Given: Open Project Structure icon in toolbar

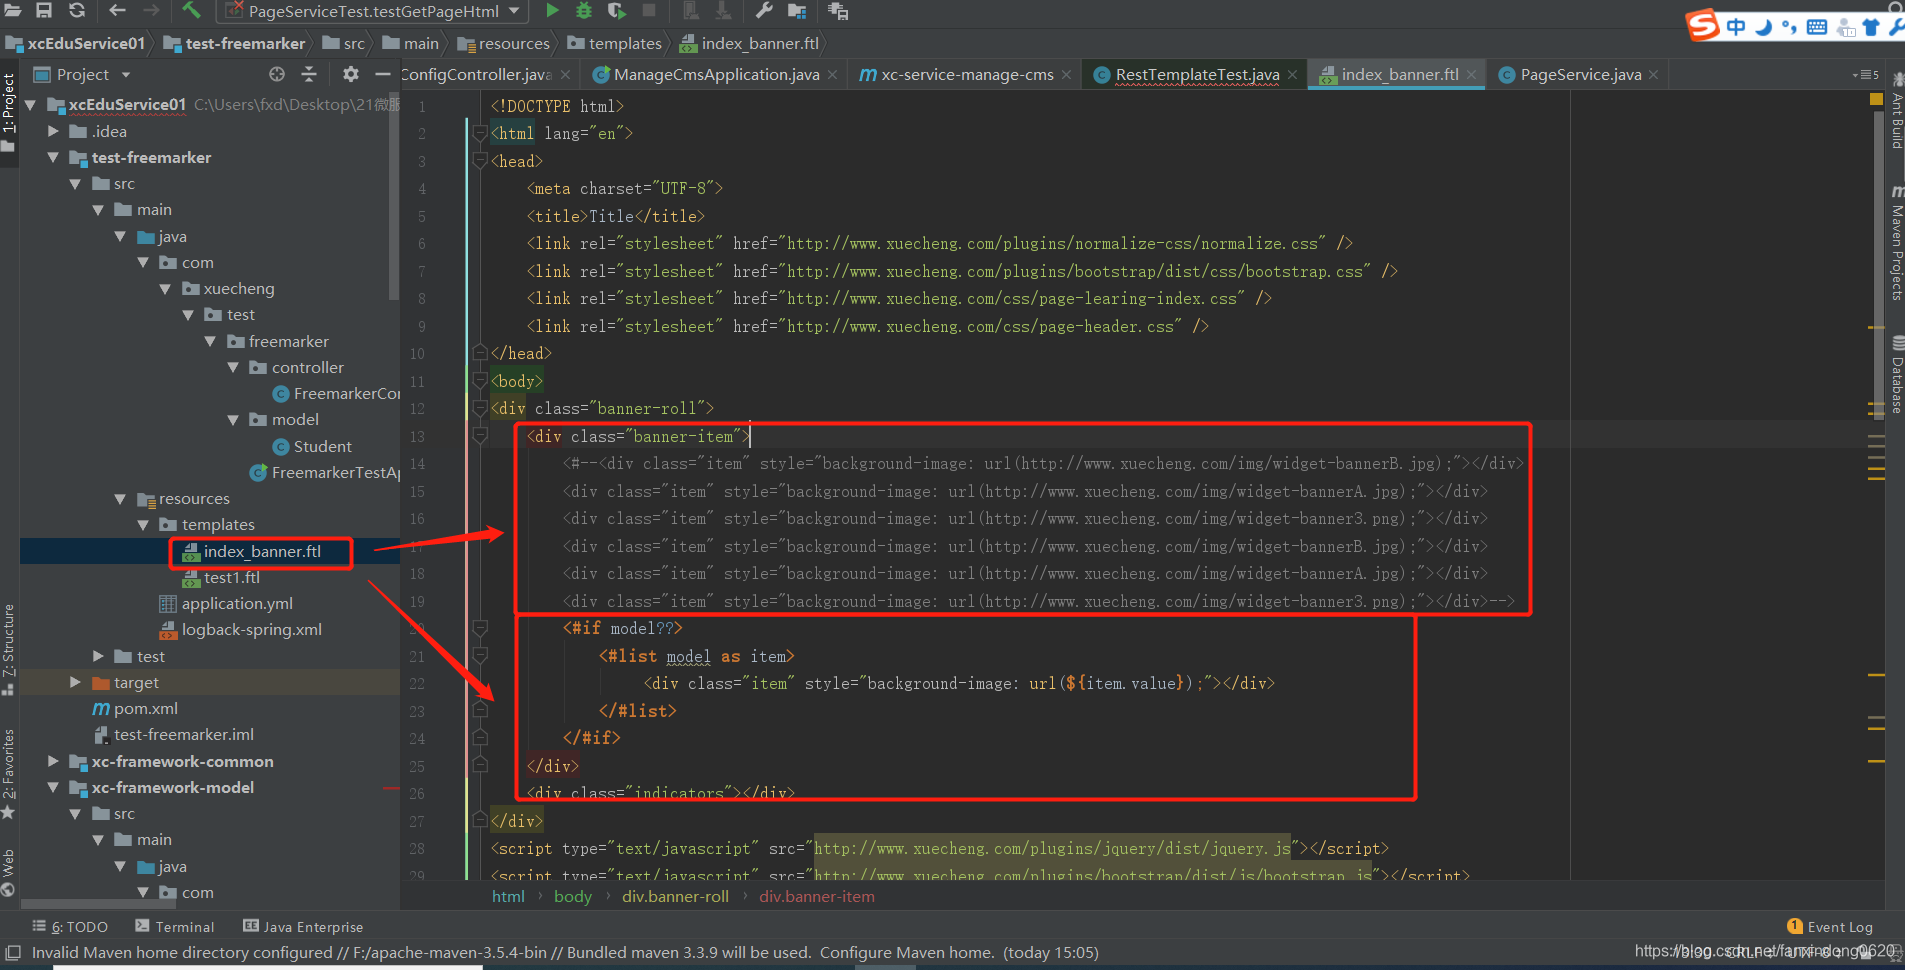Looking at the screenshot, I should point(797,10).
